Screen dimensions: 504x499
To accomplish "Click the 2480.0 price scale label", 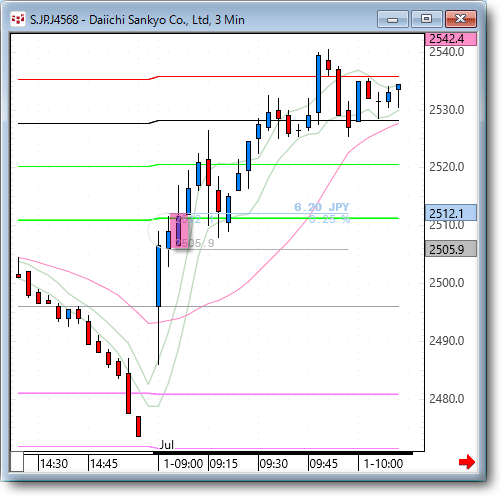I will point(447,399).
